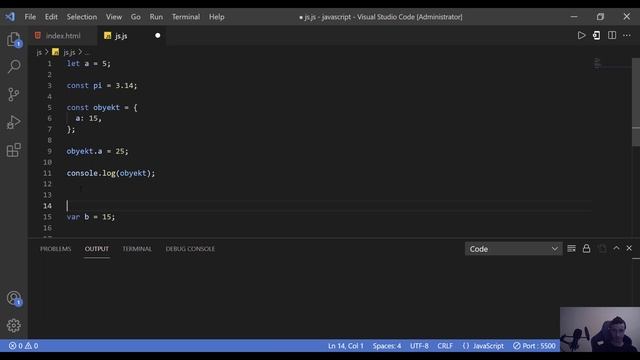
Task: Switch to the TERMINAL panel tab
Action: 137,249
